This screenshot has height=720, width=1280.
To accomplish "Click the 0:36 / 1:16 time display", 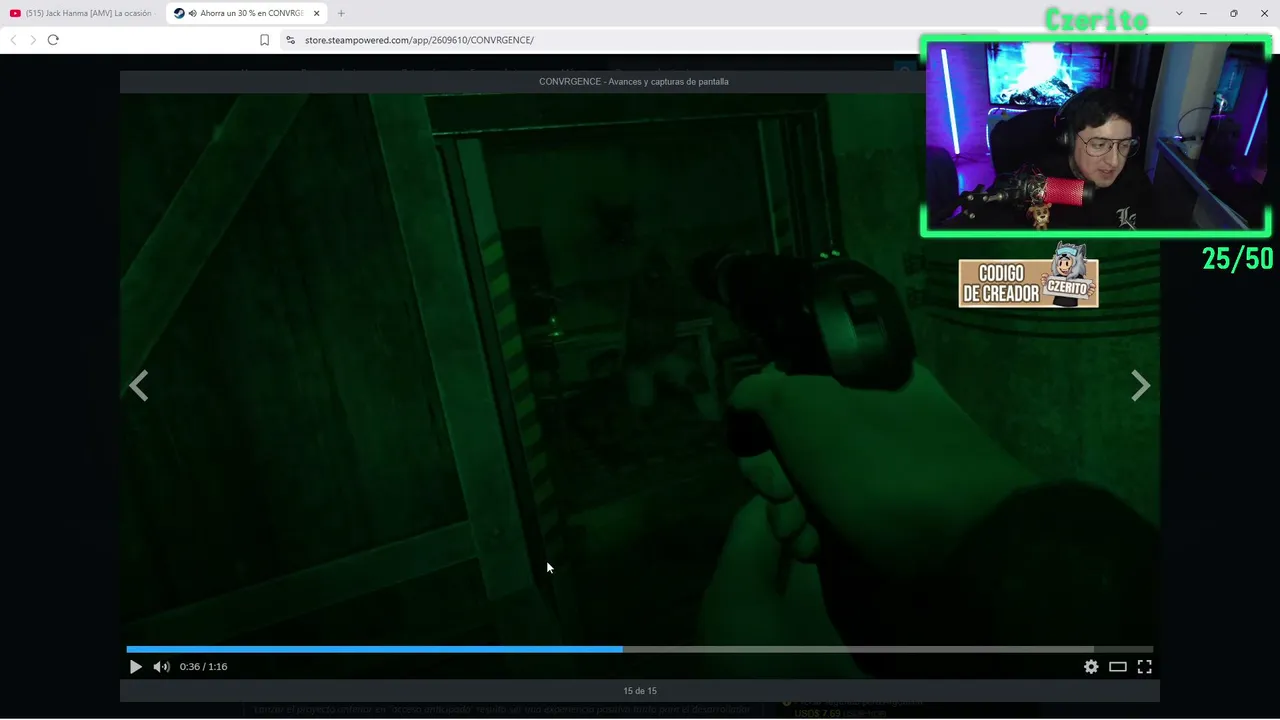I will 204,667.
